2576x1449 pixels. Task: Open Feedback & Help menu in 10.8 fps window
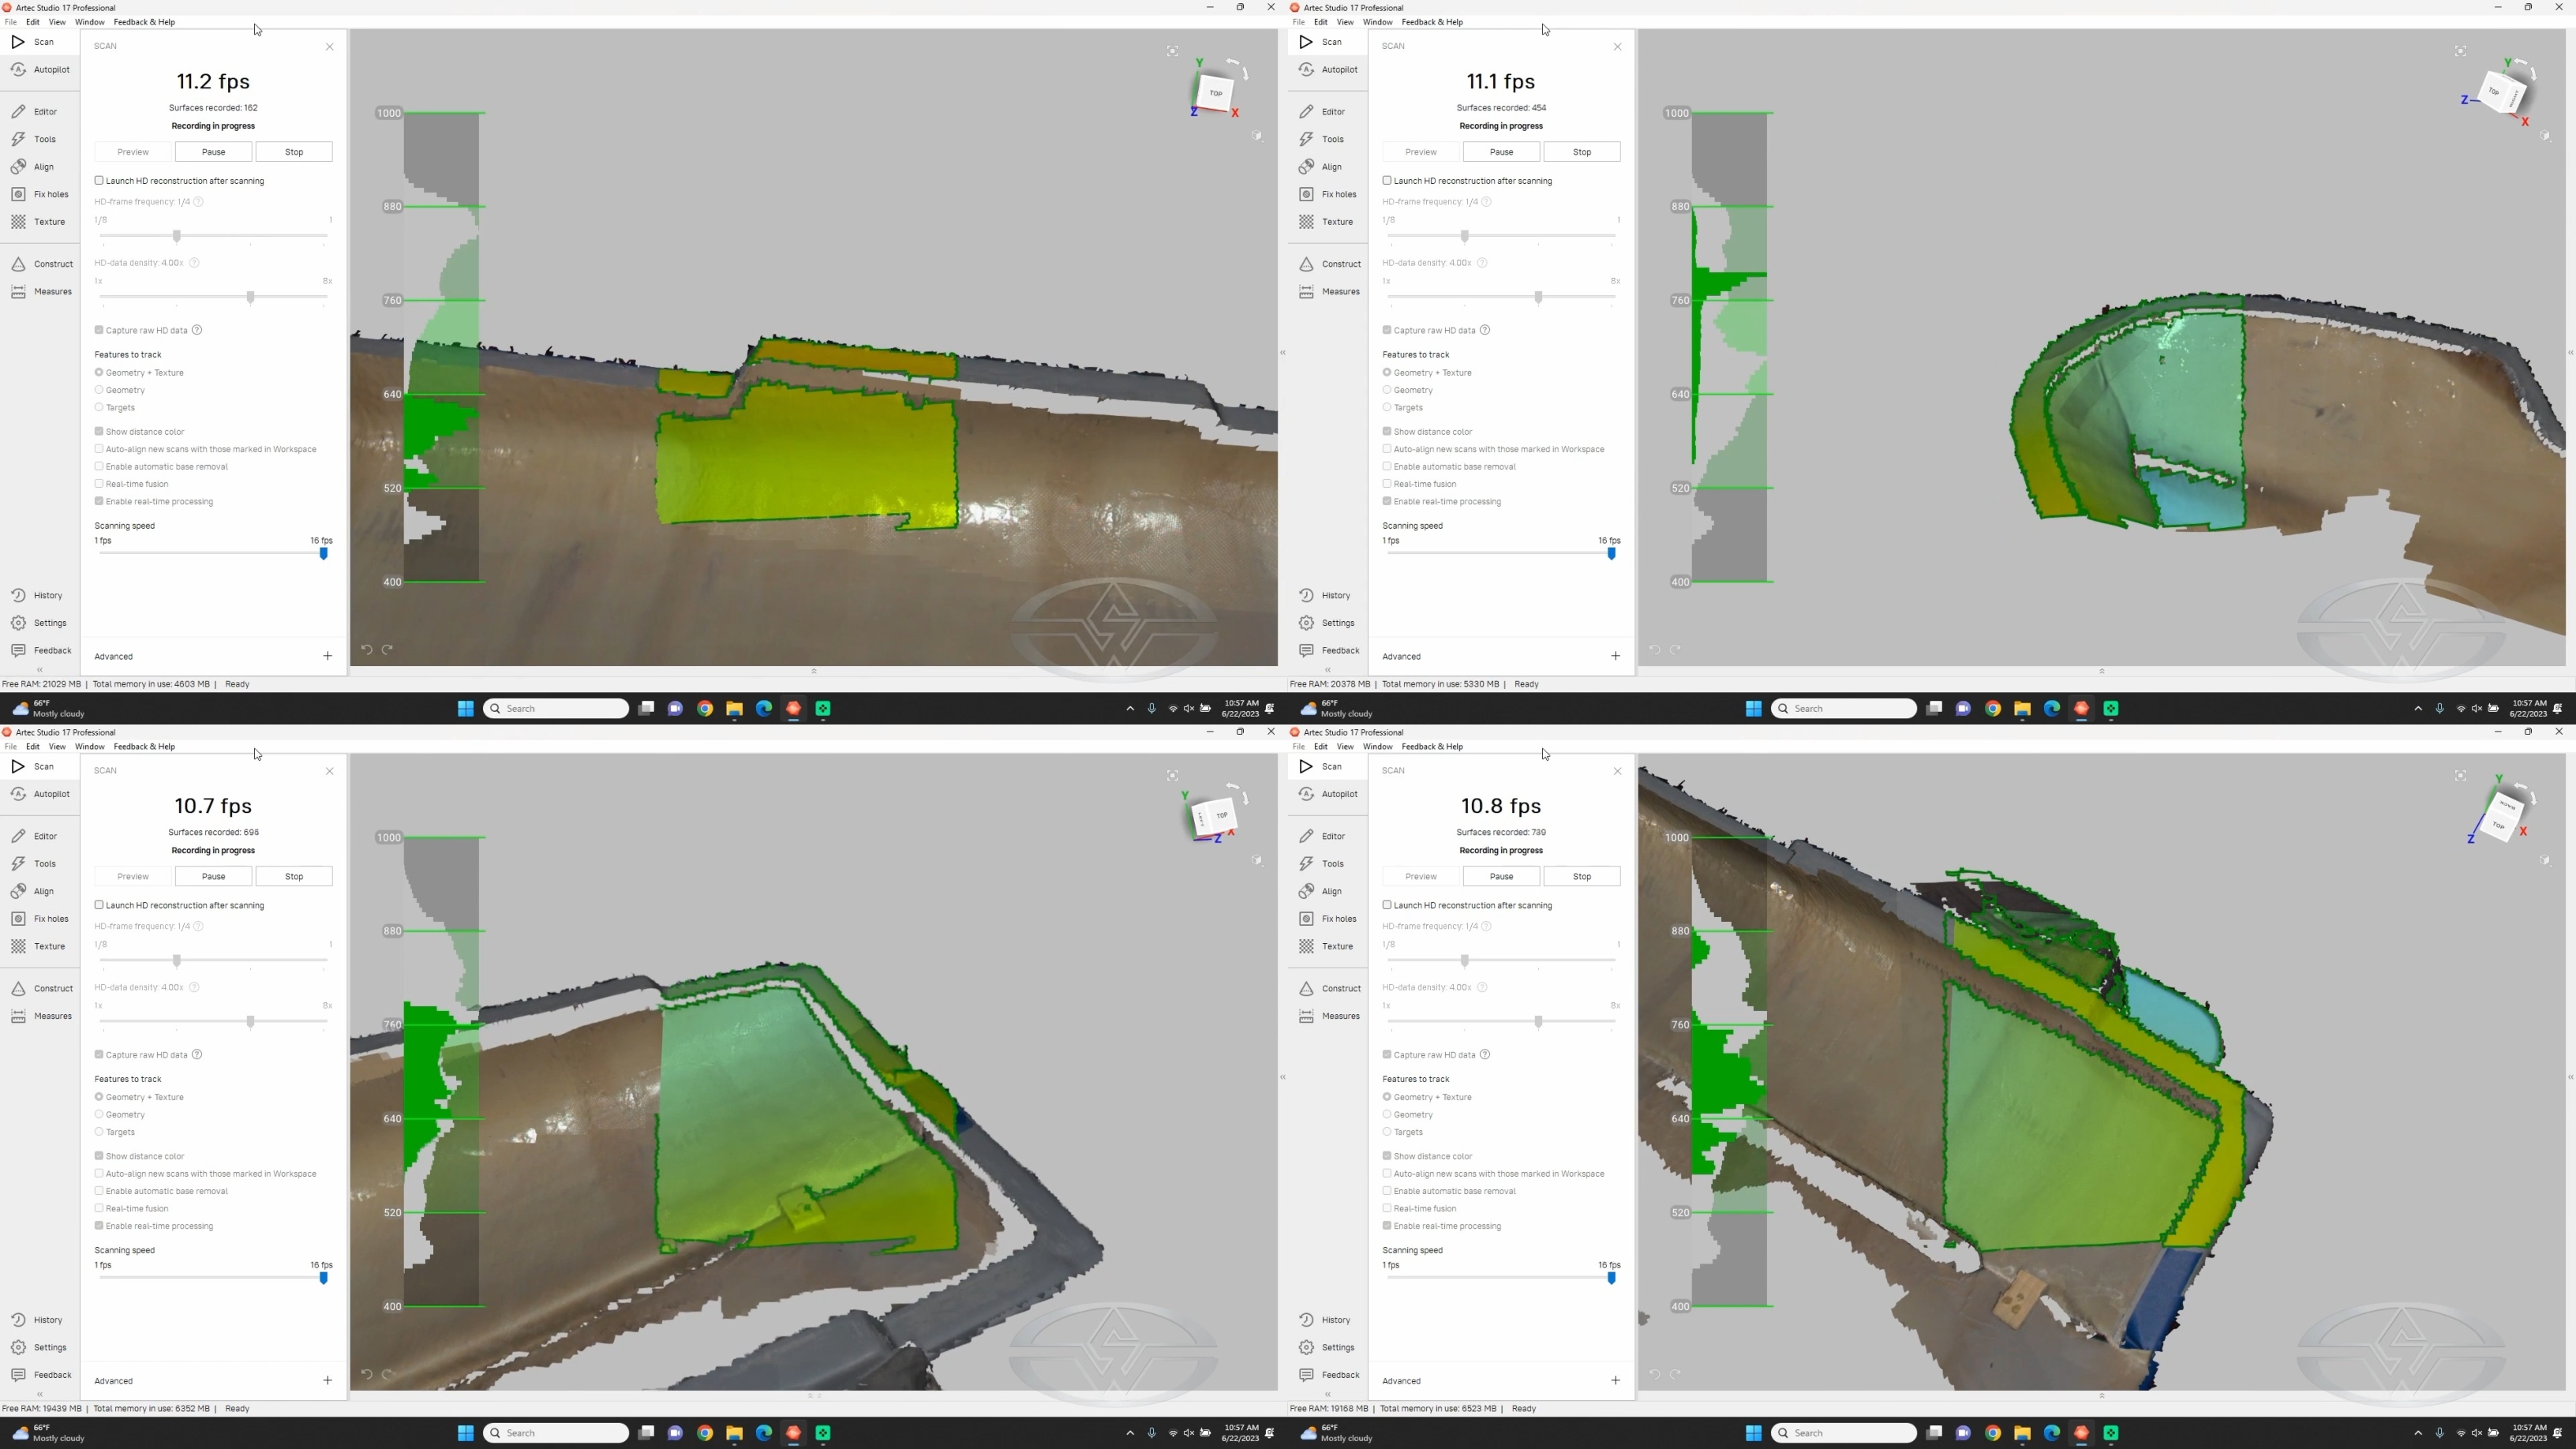1432,747
